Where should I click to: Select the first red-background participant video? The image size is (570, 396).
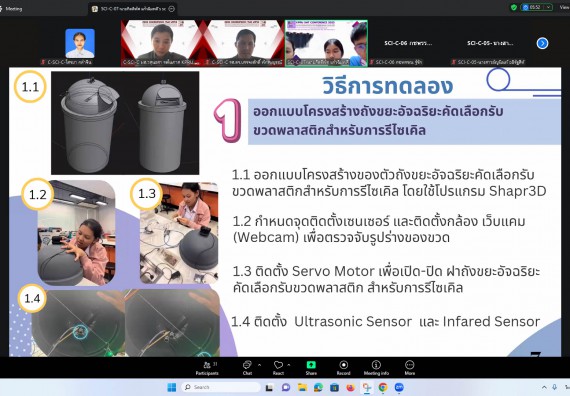click(x=161, y=43)
